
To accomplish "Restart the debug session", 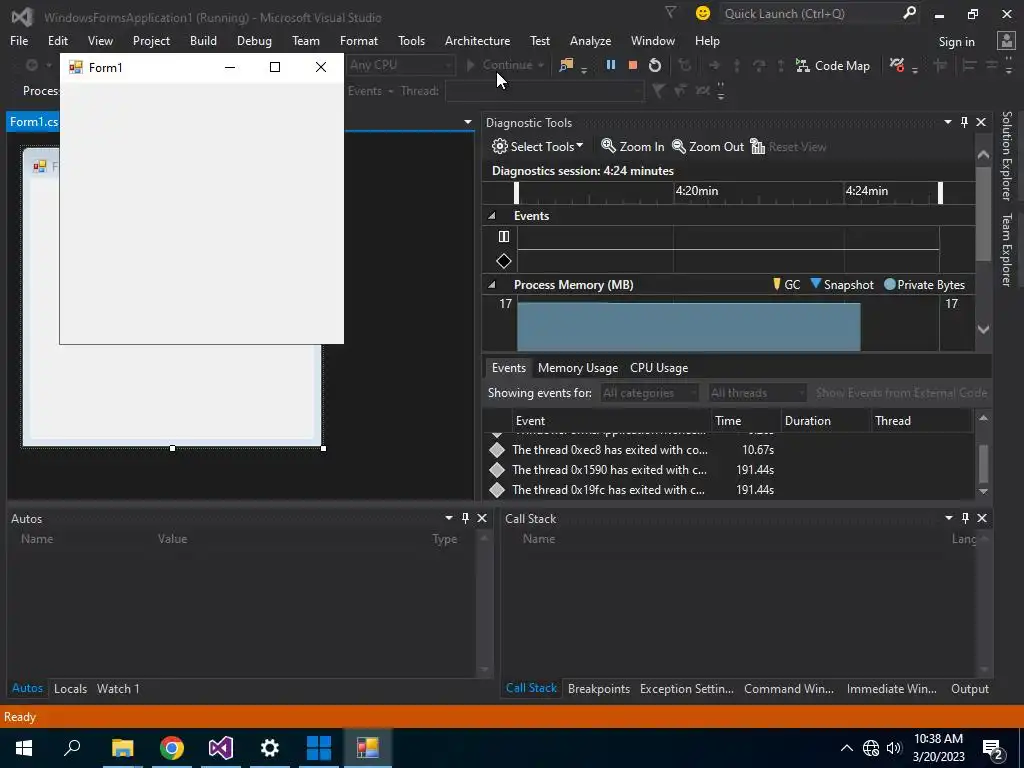I will click(654, 65).
